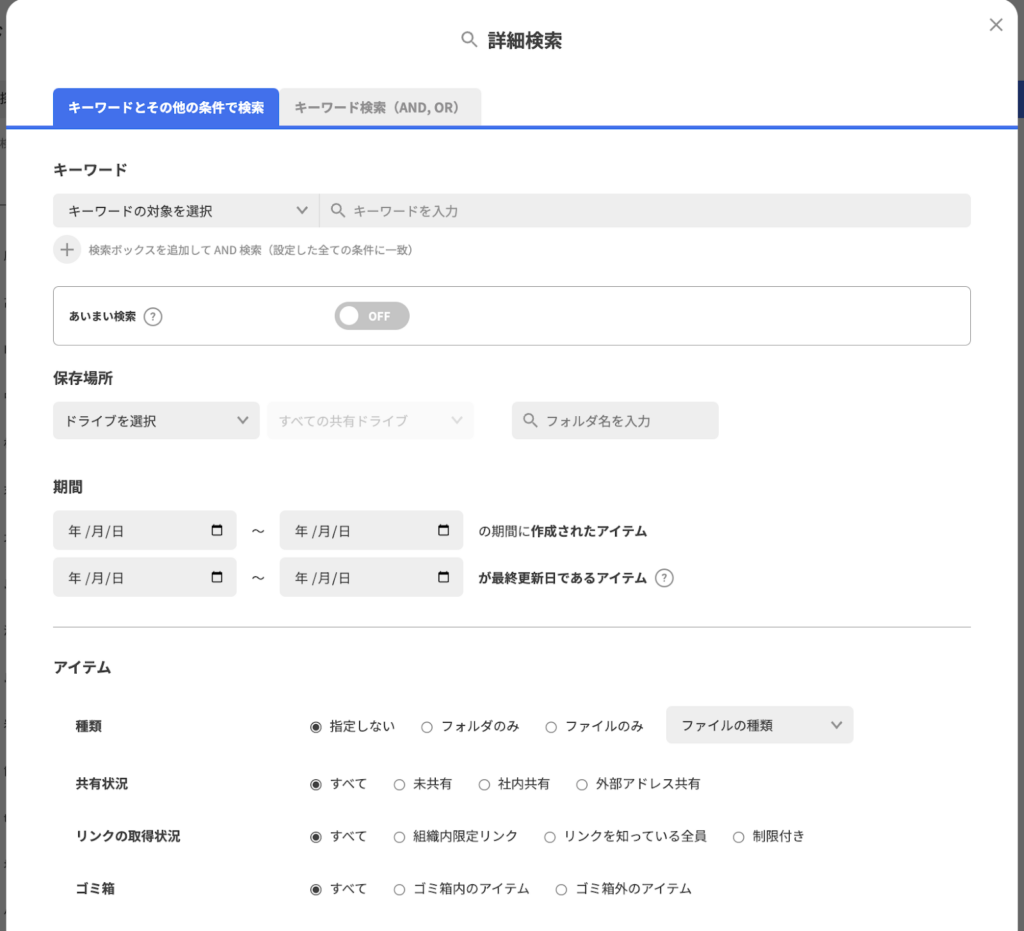This screenshot has width=1024, height=931.
Task: Switch to キーワード検索（AND, OR）tab
Action: pos(379,107)
